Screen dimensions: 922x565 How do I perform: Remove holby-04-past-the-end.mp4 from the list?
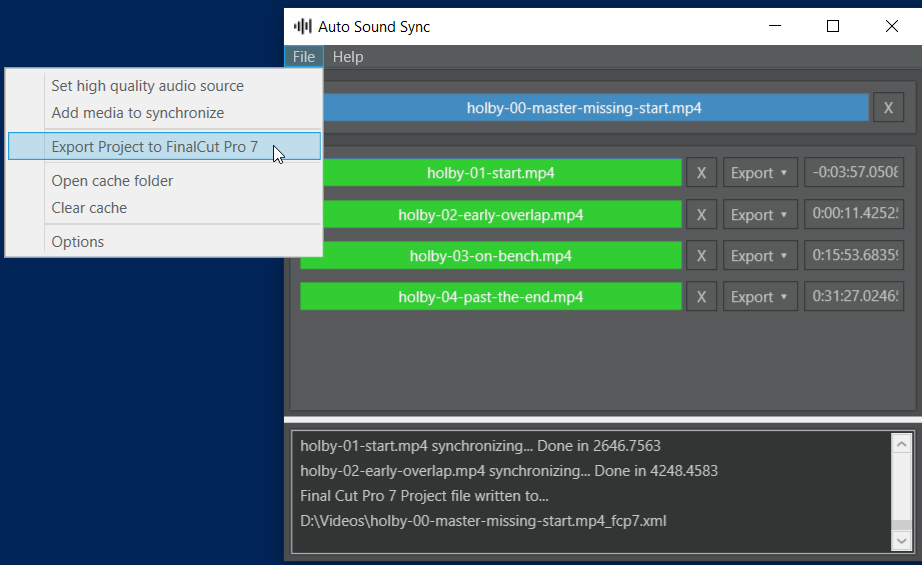(701, 297)
